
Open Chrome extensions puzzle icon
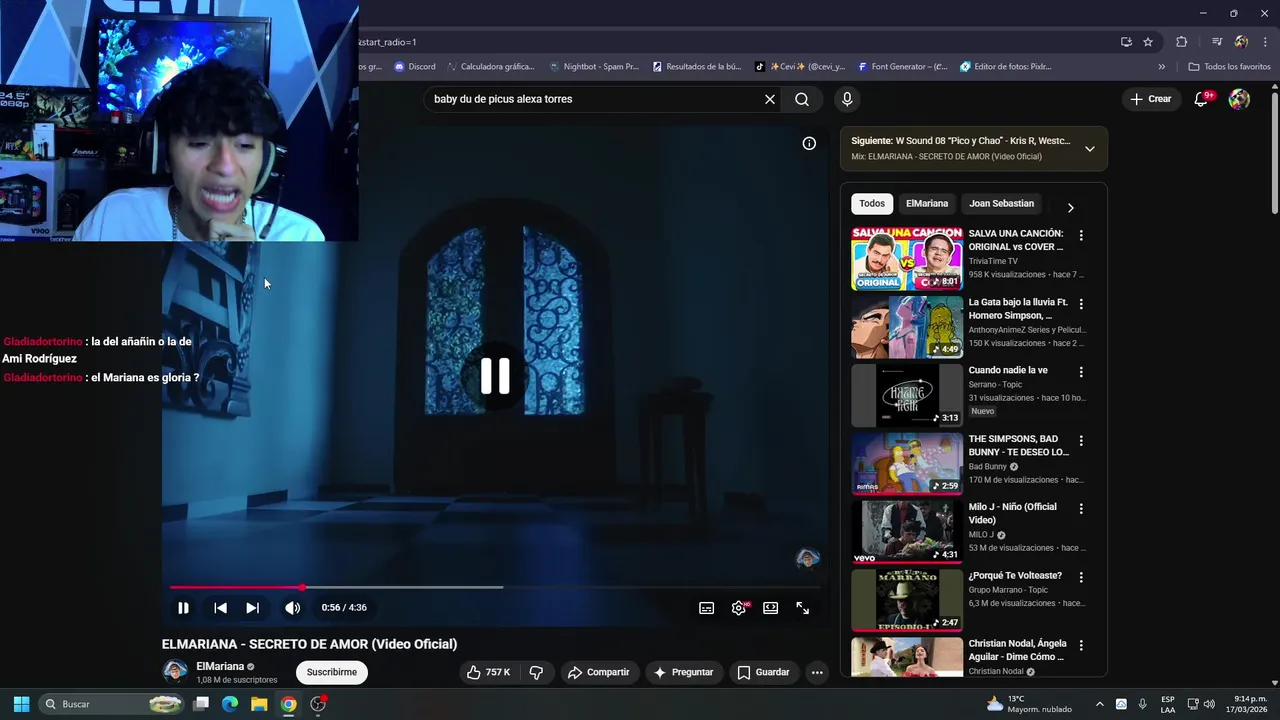(x=1181, y=42)
